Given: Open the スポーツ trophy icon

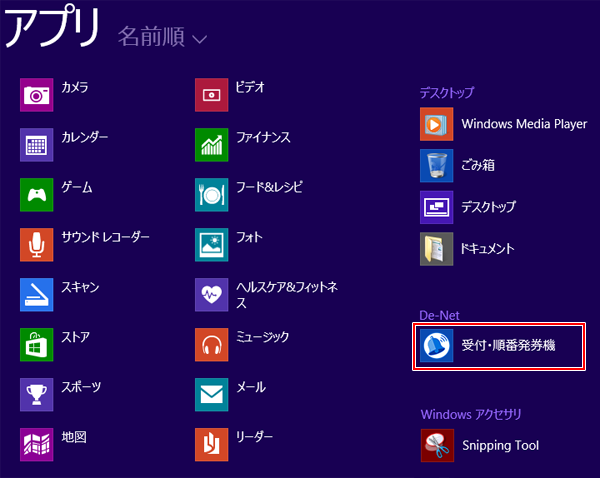Looking at the screenshot, I should (36, 395).
